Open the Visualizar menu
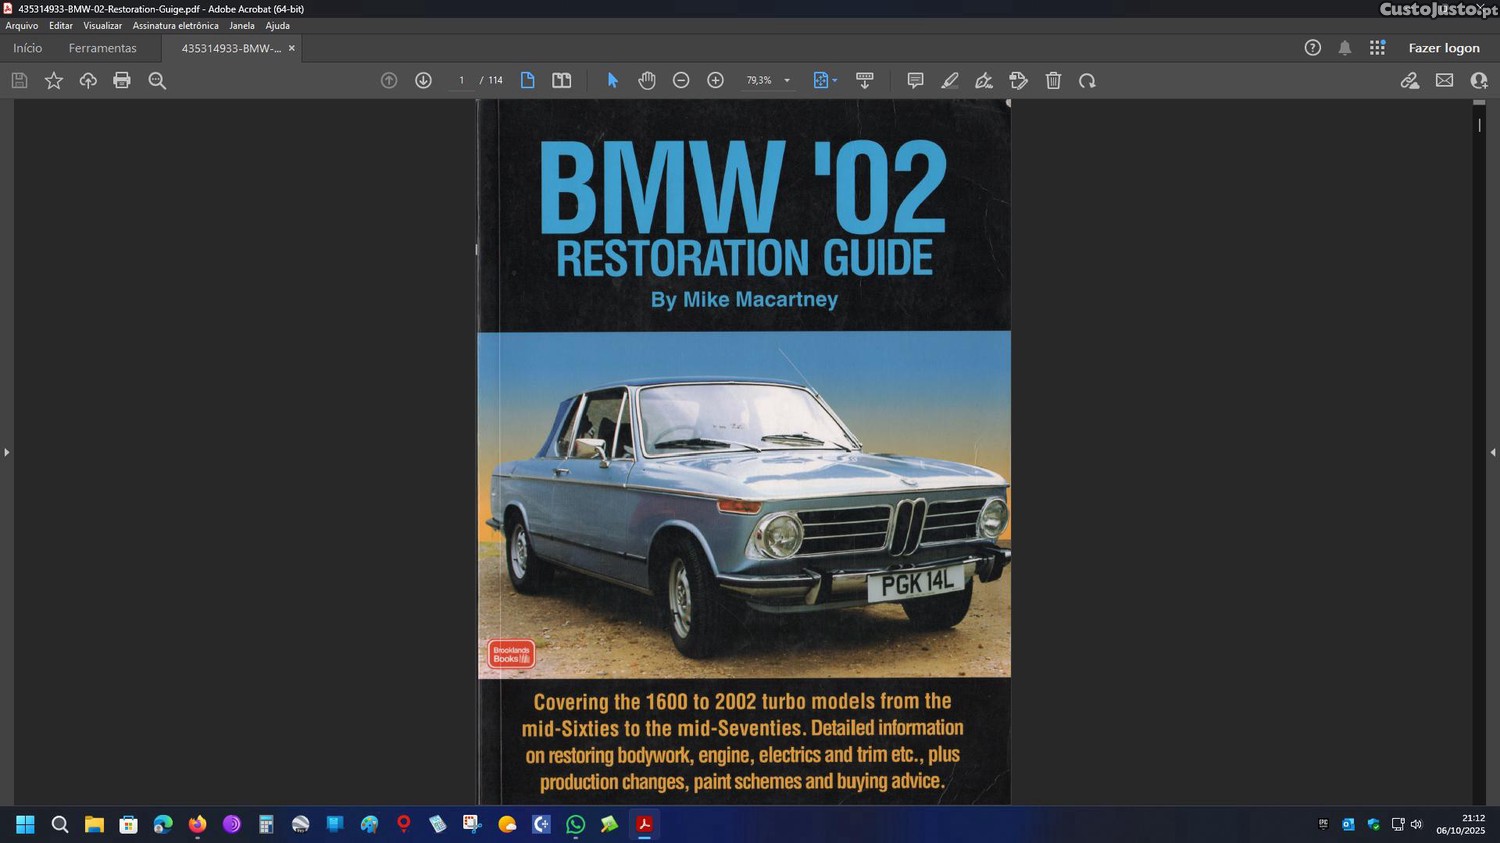The image size is (1500, 843). pos(102,26)
